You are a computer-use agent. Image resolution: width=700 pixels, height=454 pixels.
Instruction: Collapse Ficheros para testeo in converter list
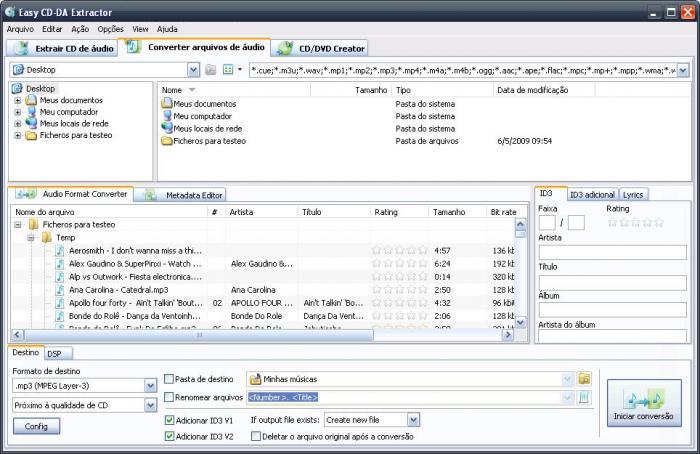pyautogui.click(x=18, y=225)
